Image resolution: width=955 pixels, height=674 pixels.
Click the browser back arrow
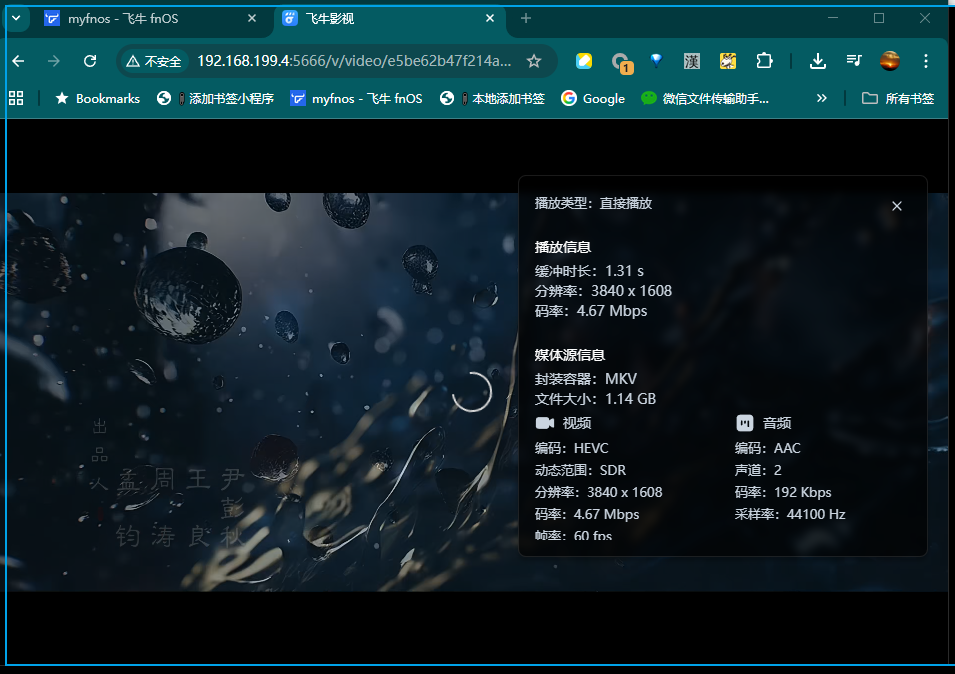point(18,61)
